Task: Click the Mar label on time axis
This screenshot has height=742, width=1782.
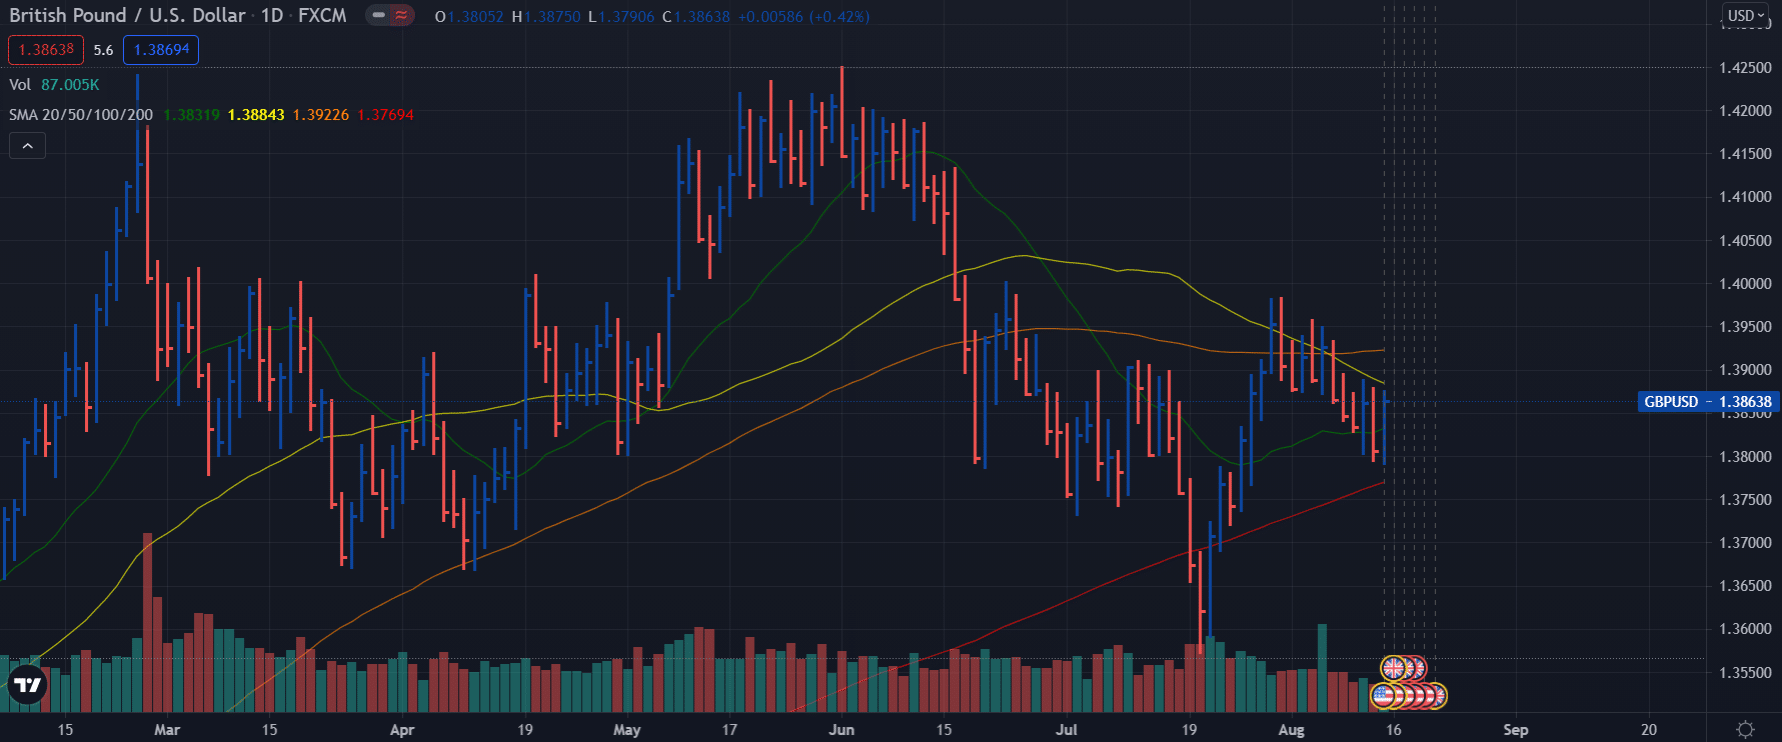Action: coord(167,730)
